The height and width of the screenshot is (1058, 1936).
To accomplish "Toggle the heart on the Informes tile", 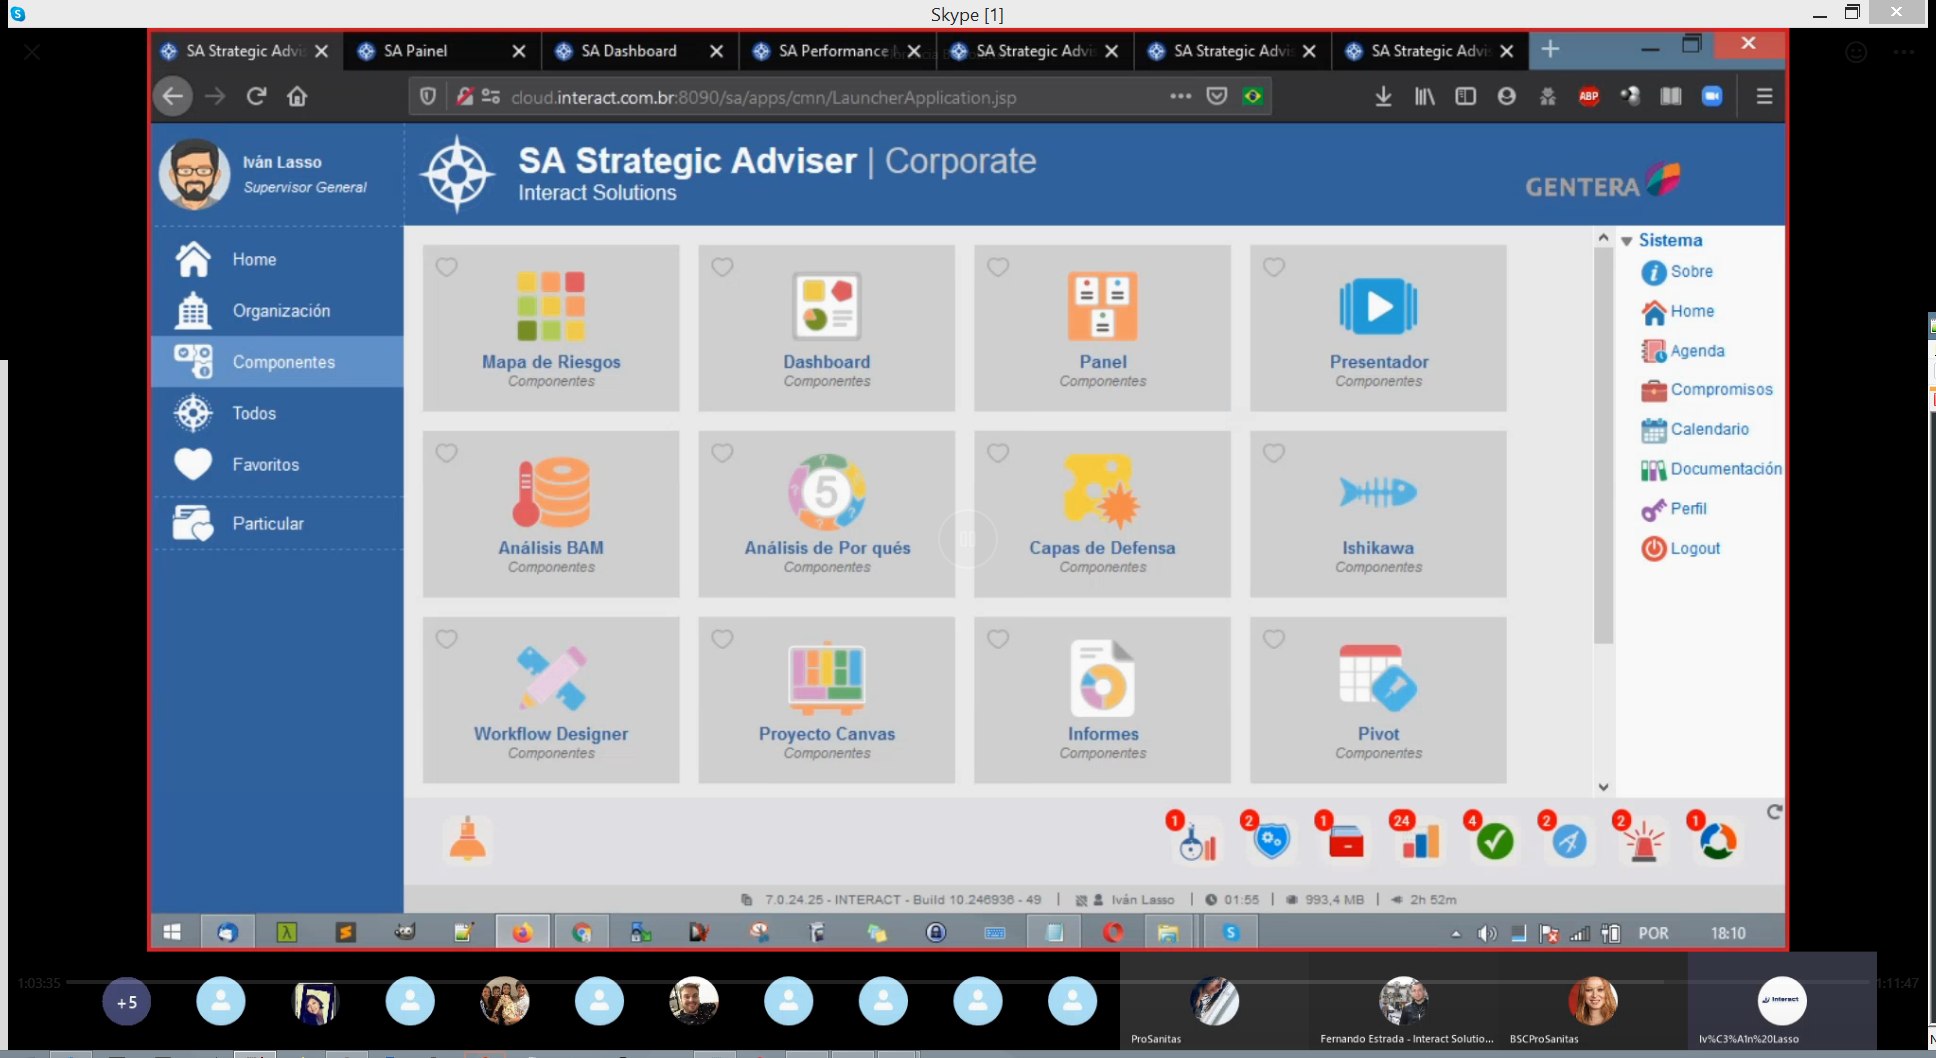I will [998, 638].
